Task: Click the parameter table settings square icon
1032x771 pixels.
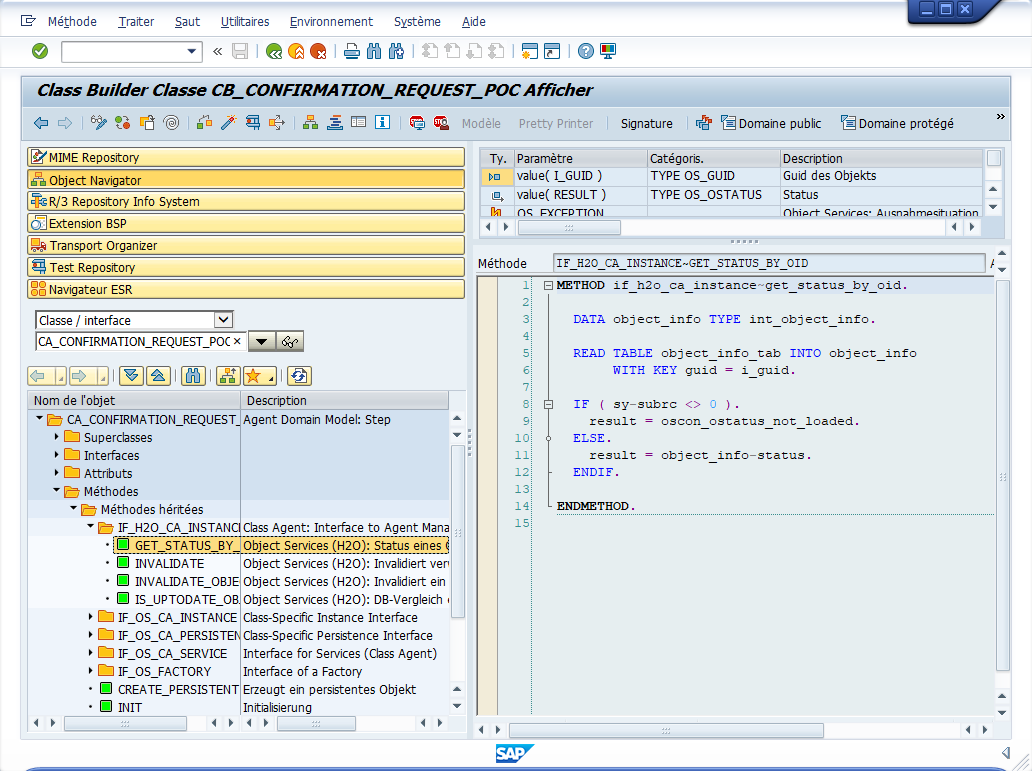Action: [994, 158]
